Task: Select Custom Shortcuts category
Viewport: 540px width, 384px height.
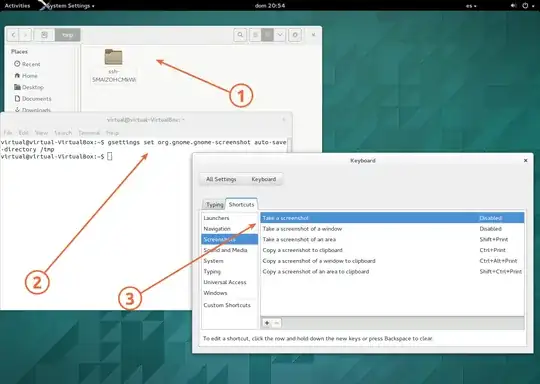Action: pyautogui.click(x=227, y=305)
